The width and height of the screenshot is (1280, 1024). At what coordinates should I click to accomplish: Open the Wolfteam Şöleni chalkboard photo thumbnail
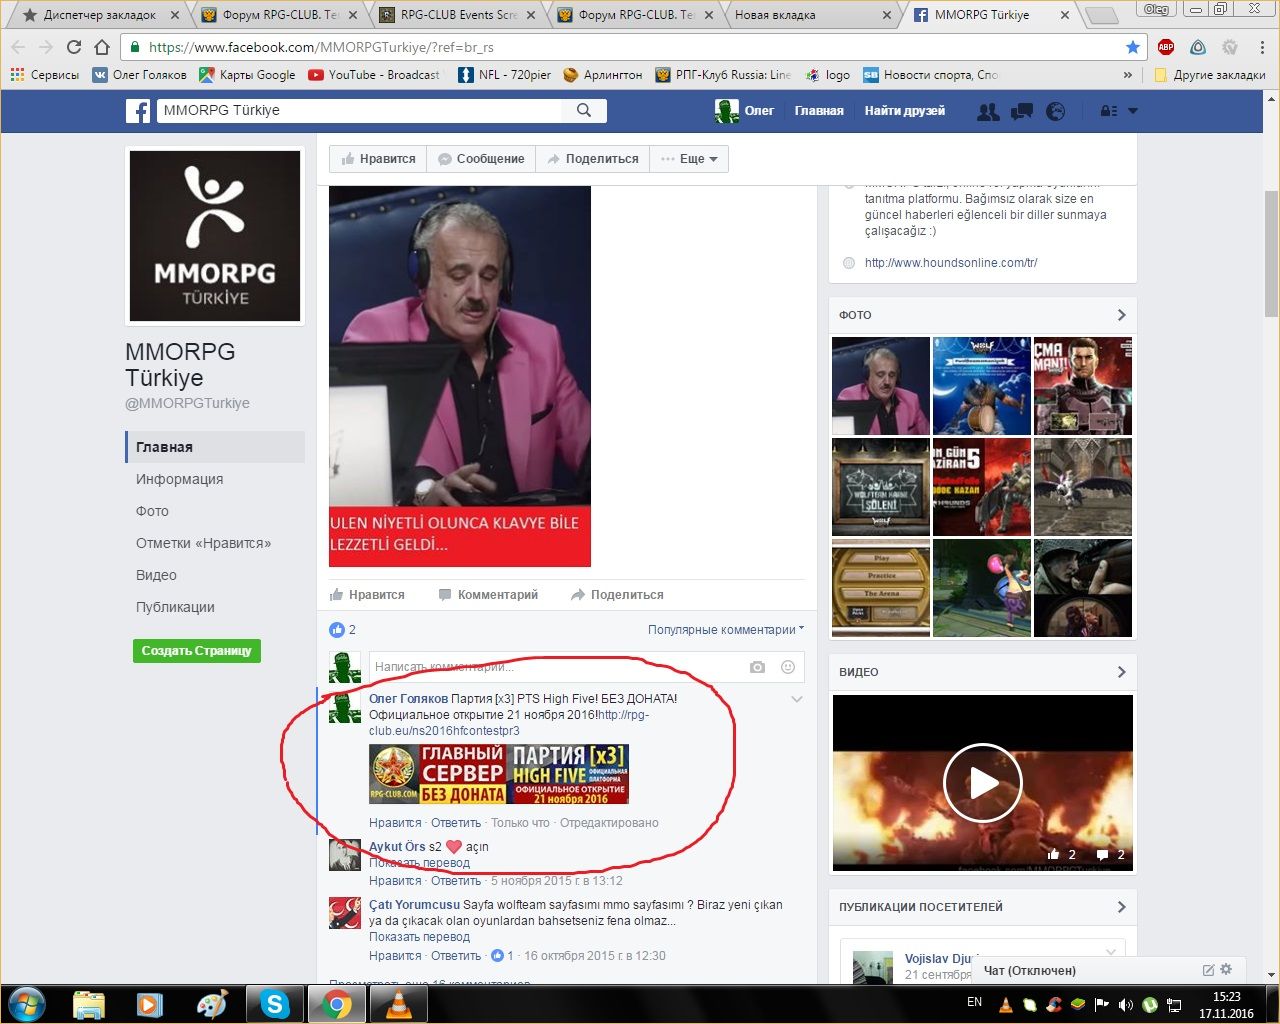point(881,487)
